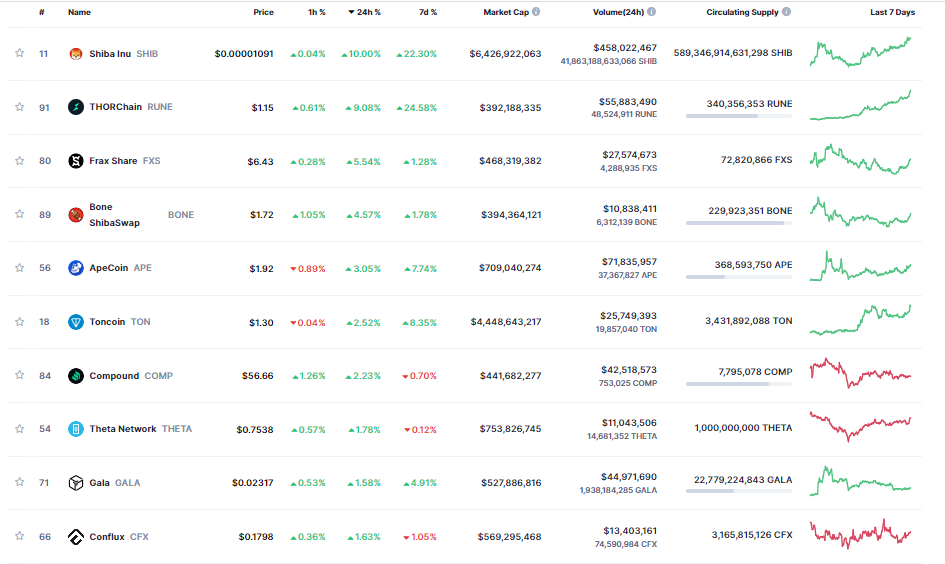
Task: Click the Theta Network logo icon
Action: [x=76, y=429]
